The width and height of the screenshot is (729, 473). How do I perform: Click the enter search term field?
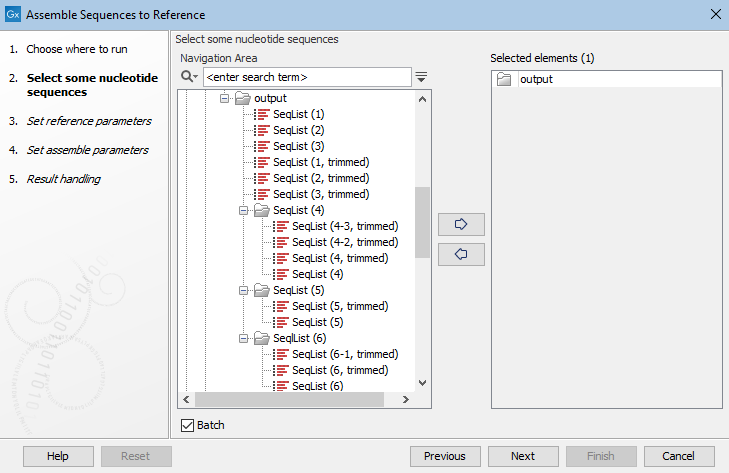pos(306,77)
